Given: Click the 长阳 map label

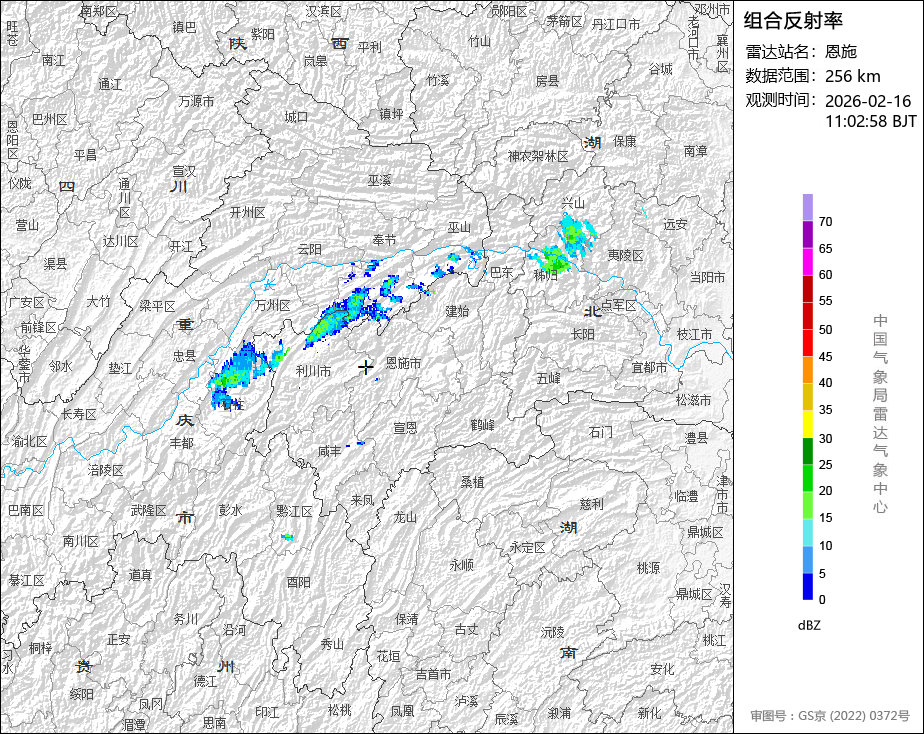Looking at the screenshot, I should pos(583,334).
